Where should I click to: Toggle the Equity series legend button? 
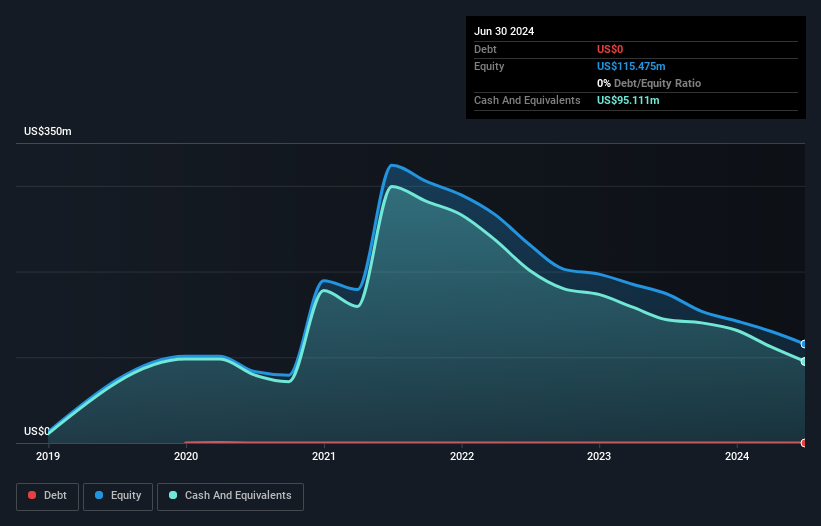click(118, 496)
